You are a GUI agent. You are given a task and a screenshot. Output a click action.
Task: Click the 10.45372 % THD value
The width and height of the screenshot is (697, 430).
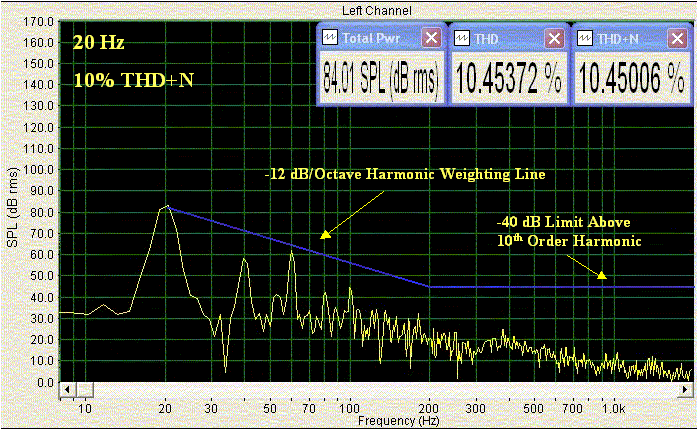click(x=509, y=78)
